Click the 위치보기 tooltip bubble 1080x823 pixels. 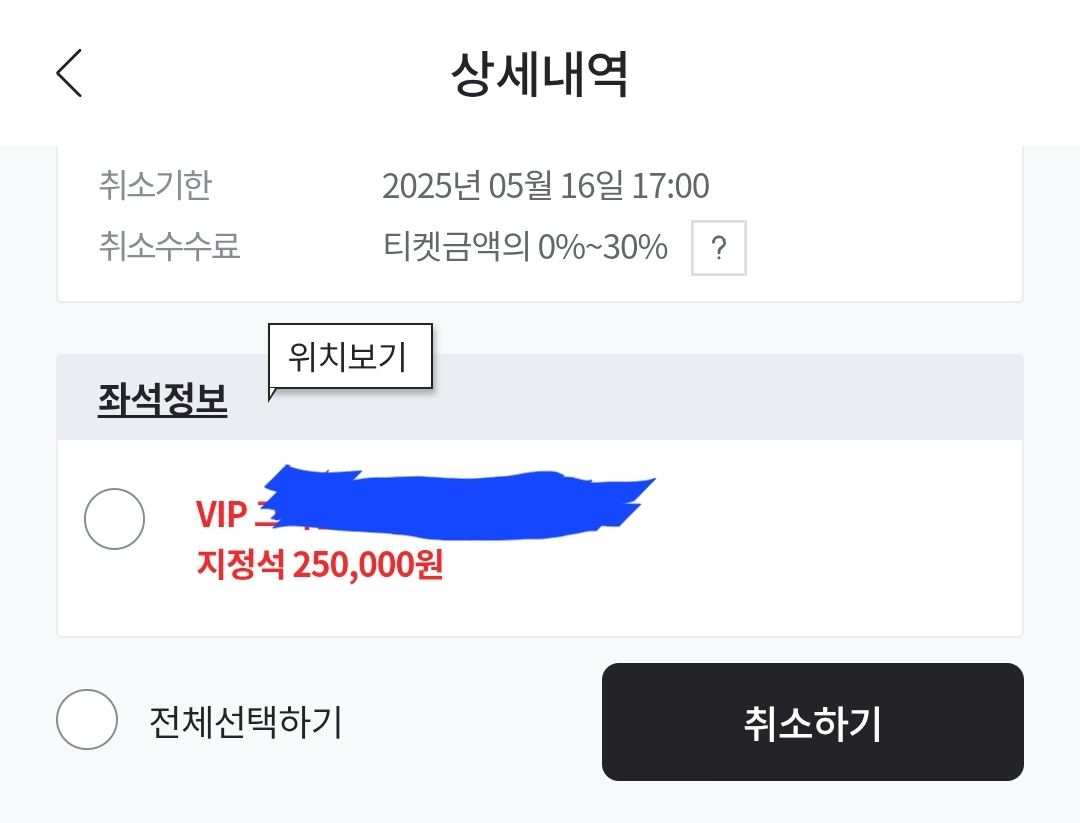350,356
